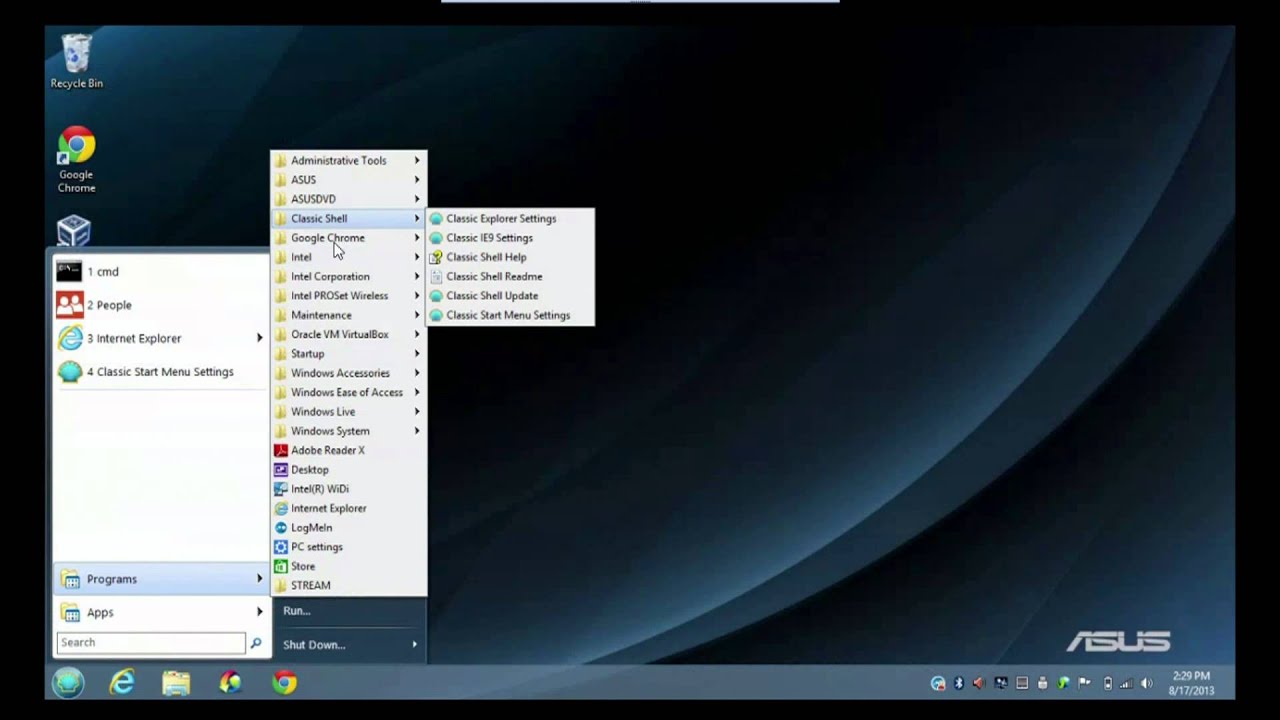
Task: Open the Google Chrome folder in Programs
Action: click(x=349, y=238)
